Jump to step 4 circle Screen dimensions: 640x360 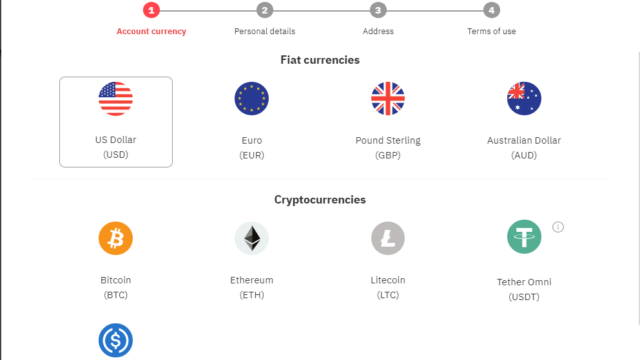(x=491, y=10)
